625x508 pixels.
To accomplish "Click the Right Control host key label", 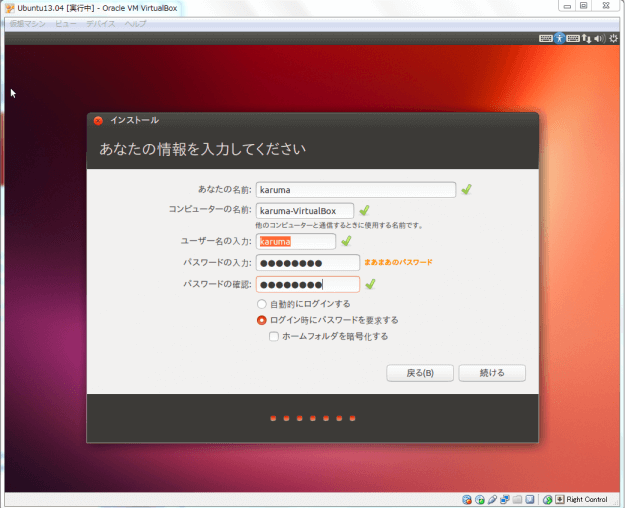I will pos(587,499).
